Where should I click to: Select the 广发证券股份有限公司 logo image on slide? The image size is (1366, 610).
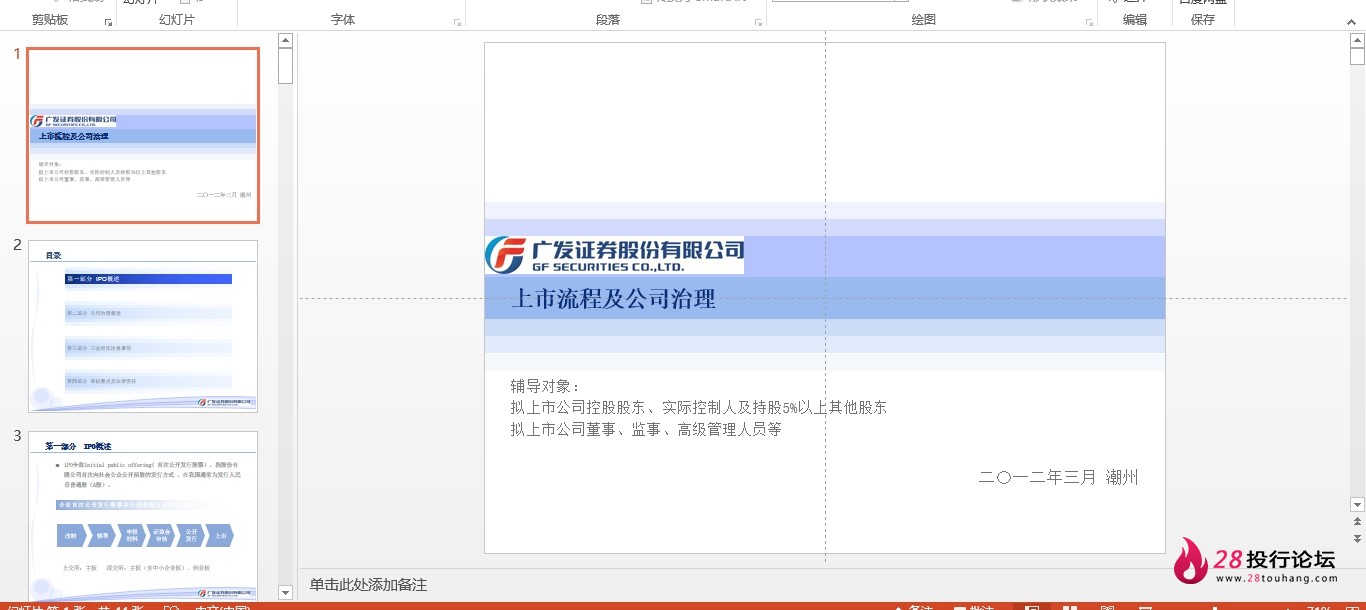614,255
